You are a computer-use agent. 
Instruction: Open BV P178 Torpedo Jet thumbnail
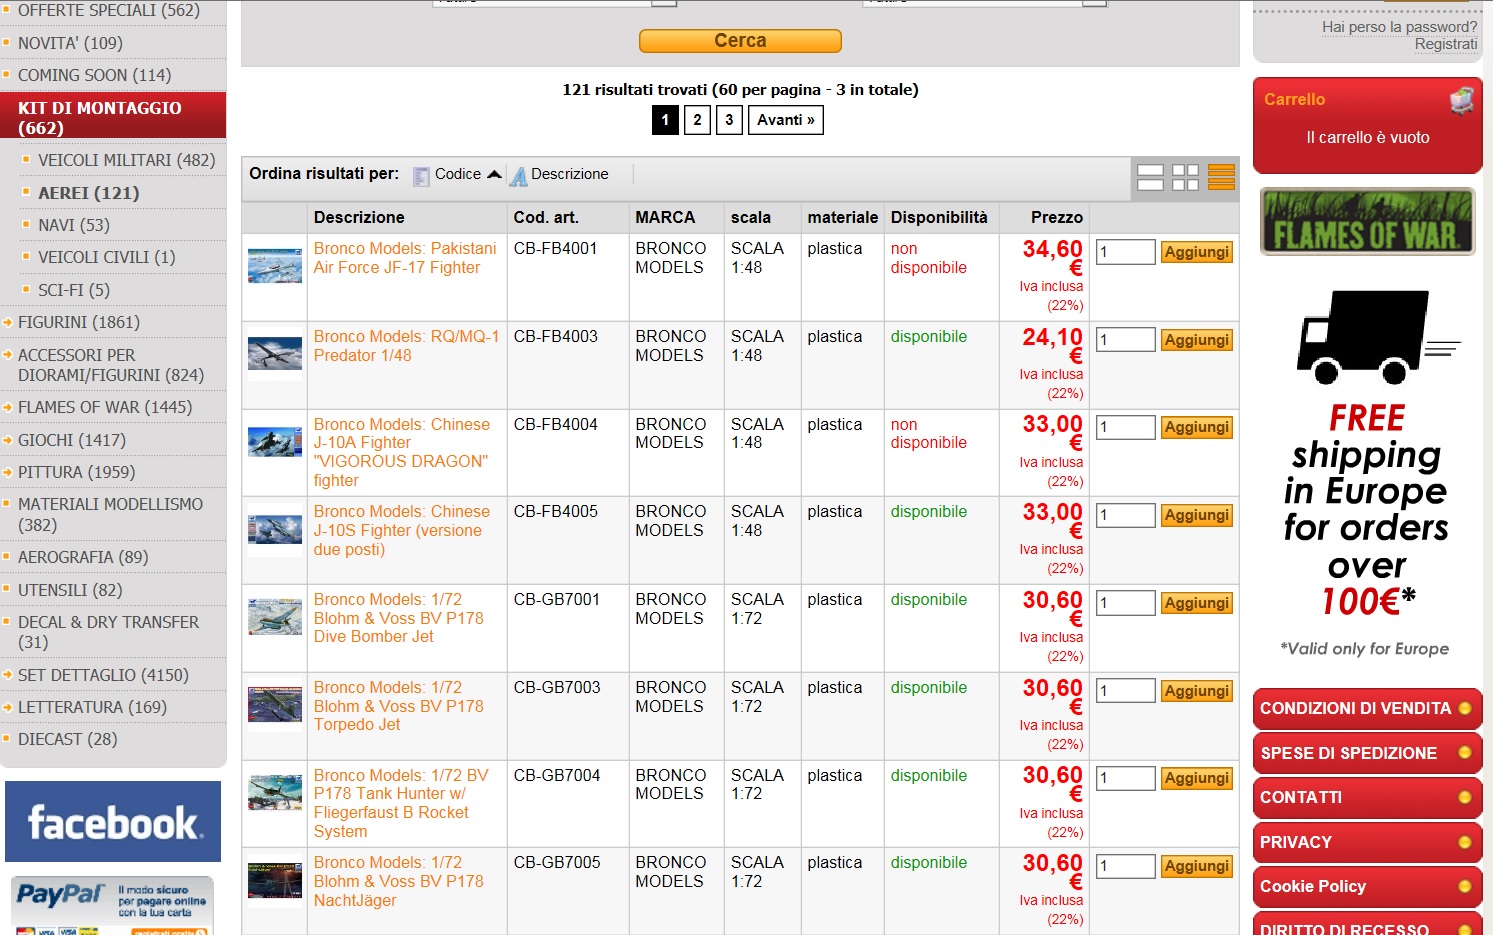(275, 705)
